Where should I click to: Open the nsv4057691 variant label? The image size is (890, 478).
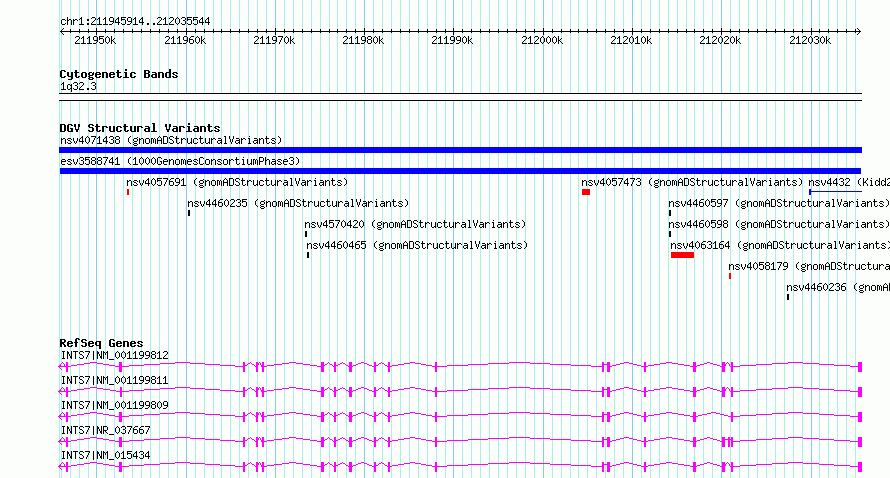237,182
